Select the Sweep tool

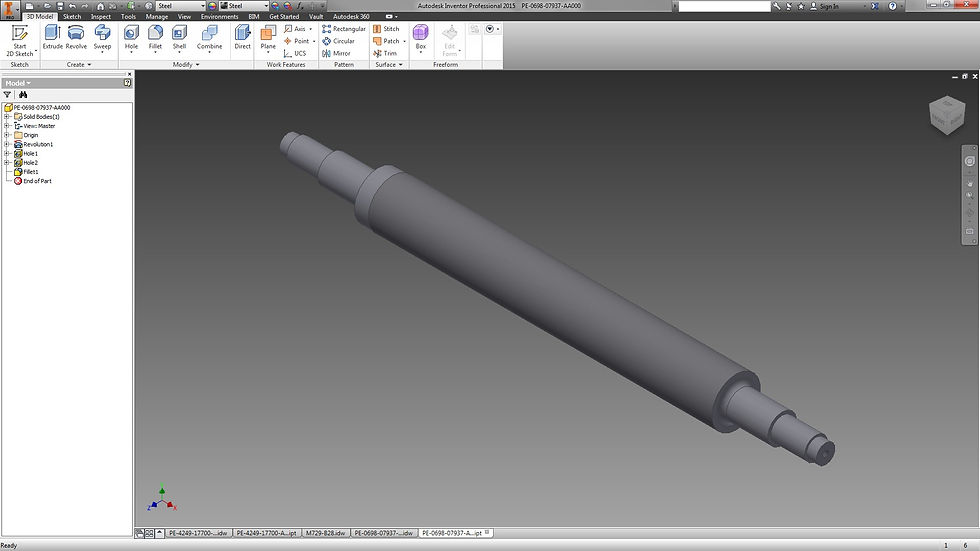pyautogui.click(x=102, y=37)
